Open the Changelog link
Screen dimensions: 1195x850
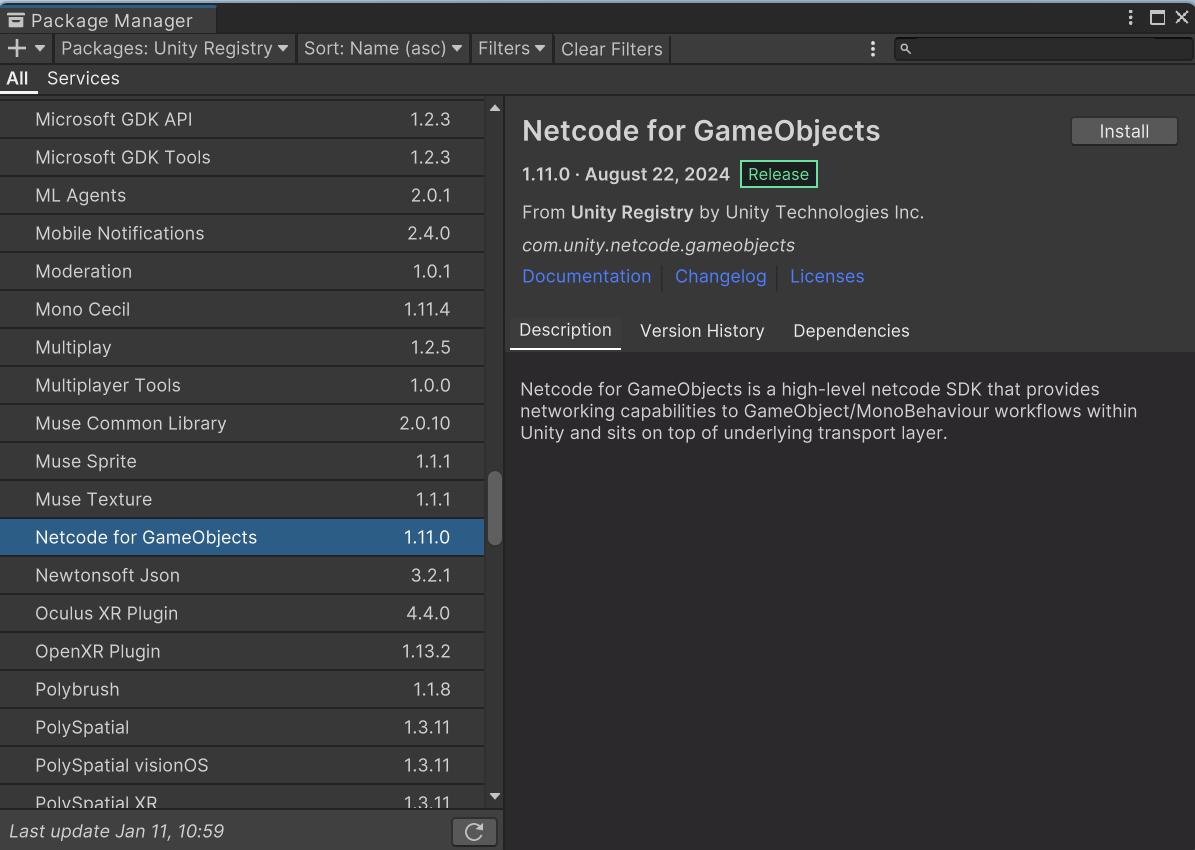(x=720, y=277)
